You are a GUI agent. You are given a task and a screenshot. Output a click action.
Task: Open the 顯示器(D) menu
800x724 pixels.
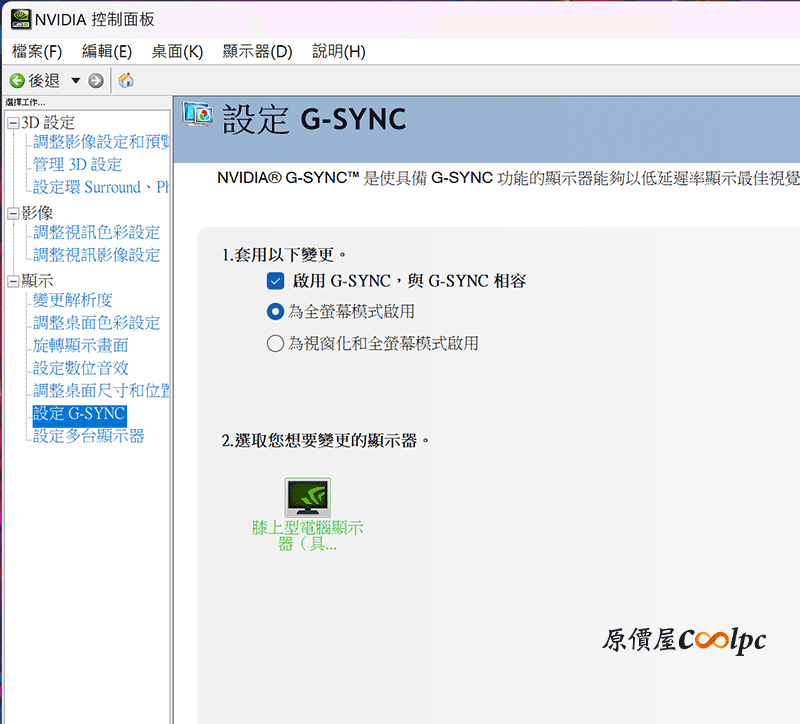(257, 52)
